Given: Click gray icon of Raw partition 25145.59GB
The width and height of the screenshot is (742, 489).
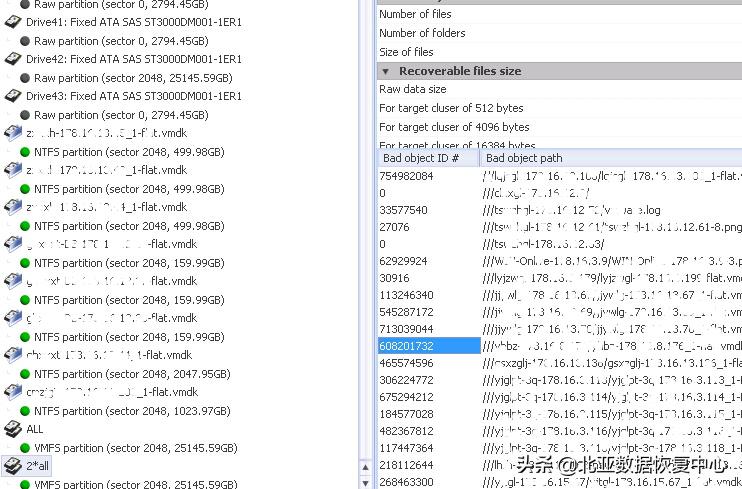Looking at the screenshot, I should (x=25, y=78).
